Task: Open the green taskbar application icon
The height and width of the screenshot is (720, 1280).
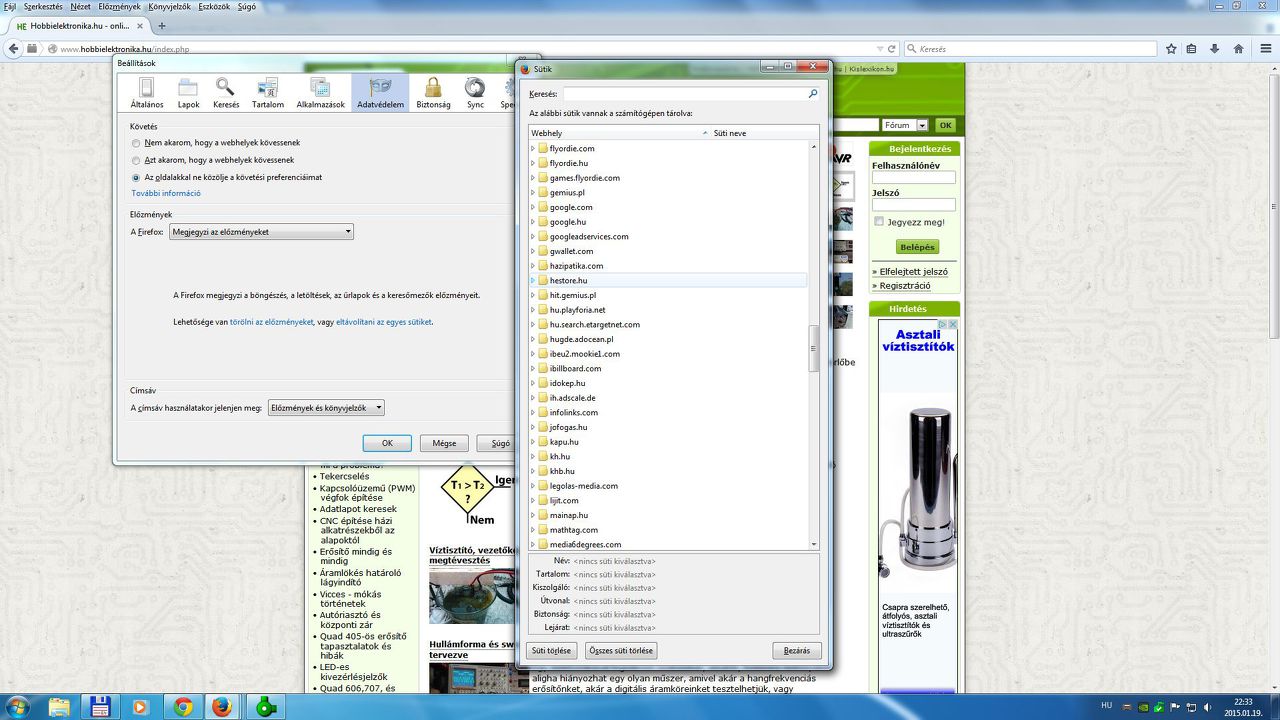Action: click(266, 706)
